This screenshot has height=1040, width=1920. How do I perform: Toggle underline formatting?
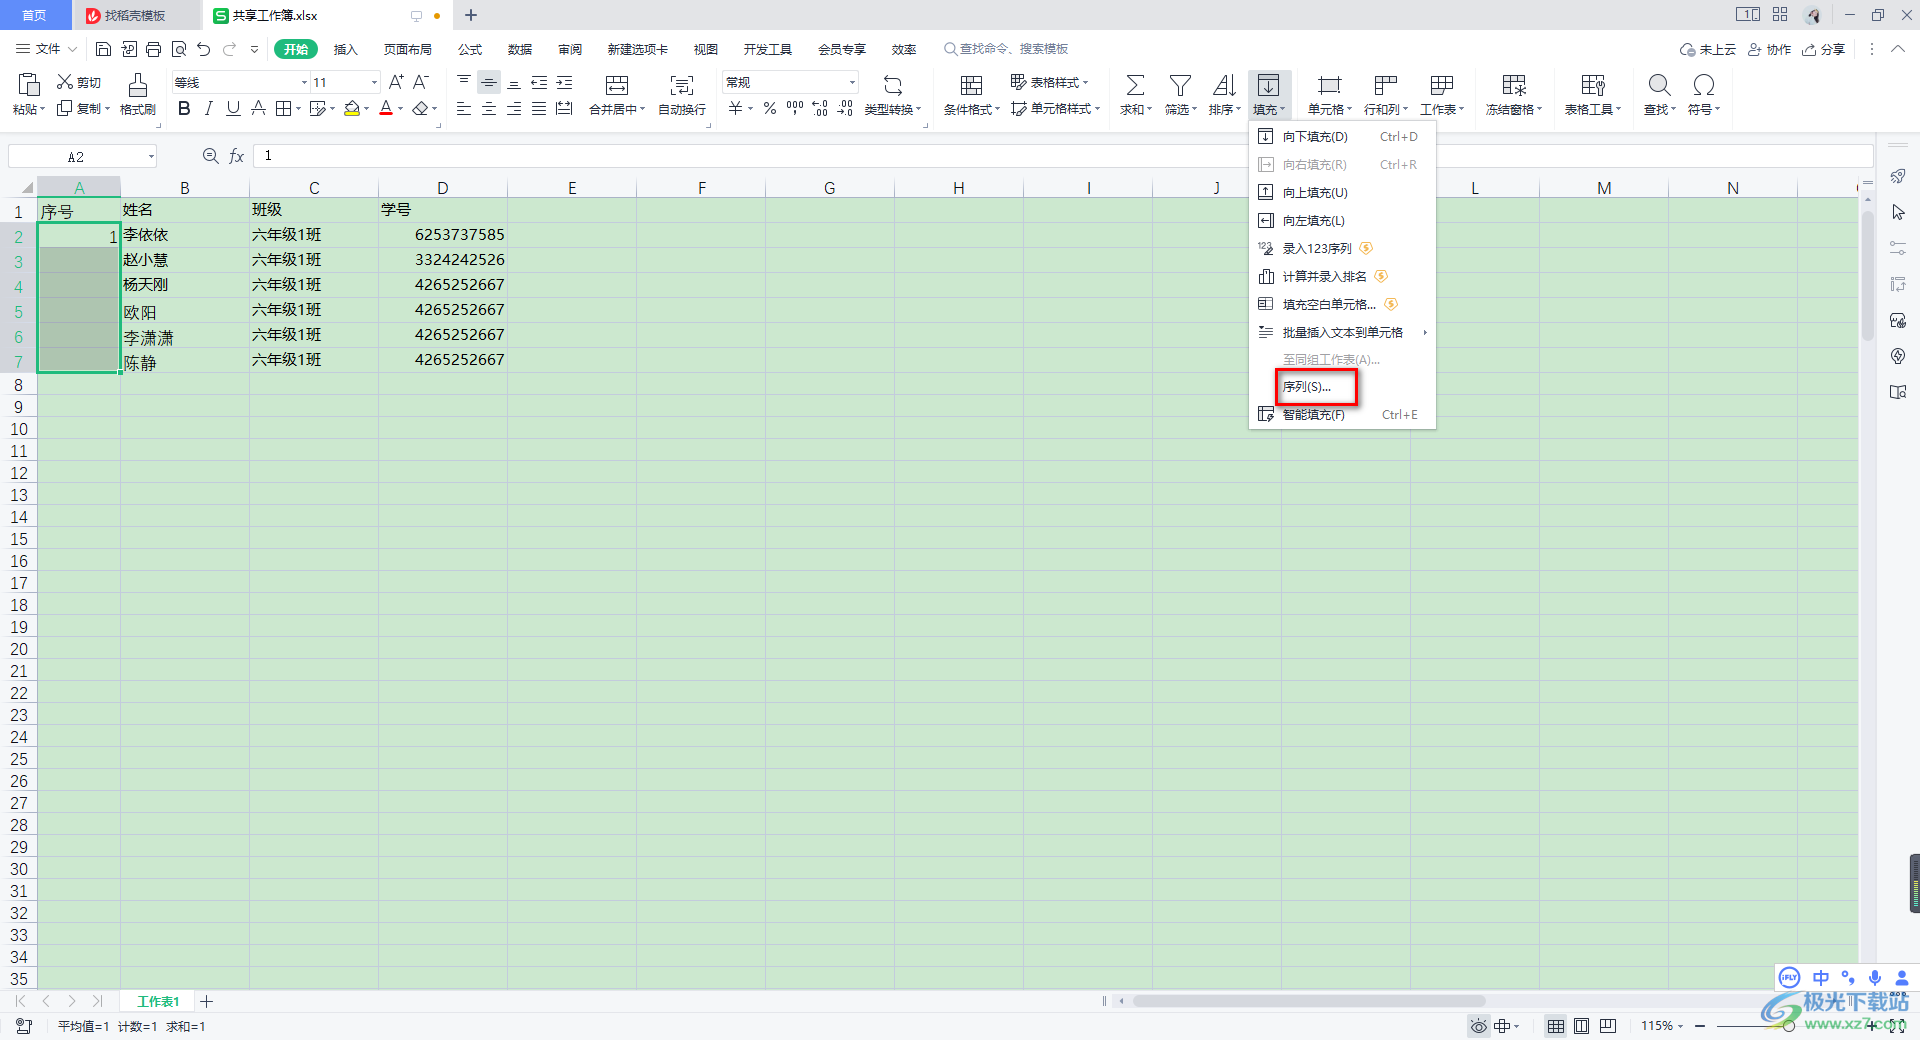click(233, 108)
